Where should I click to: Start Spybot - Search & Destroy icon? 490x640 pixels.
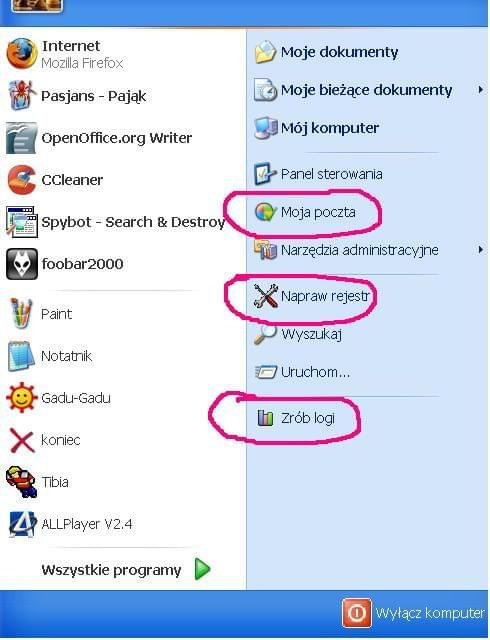click(22, 222)
